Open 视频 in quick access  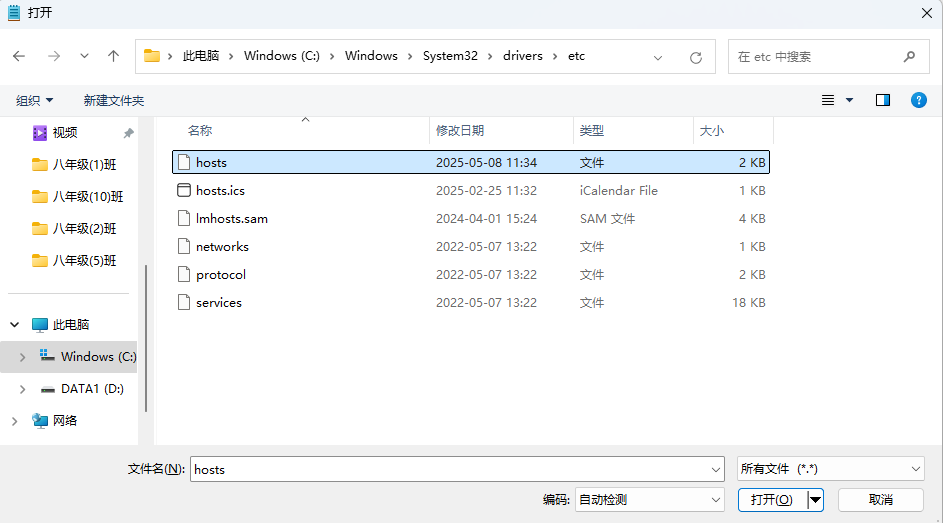(65, 133)
